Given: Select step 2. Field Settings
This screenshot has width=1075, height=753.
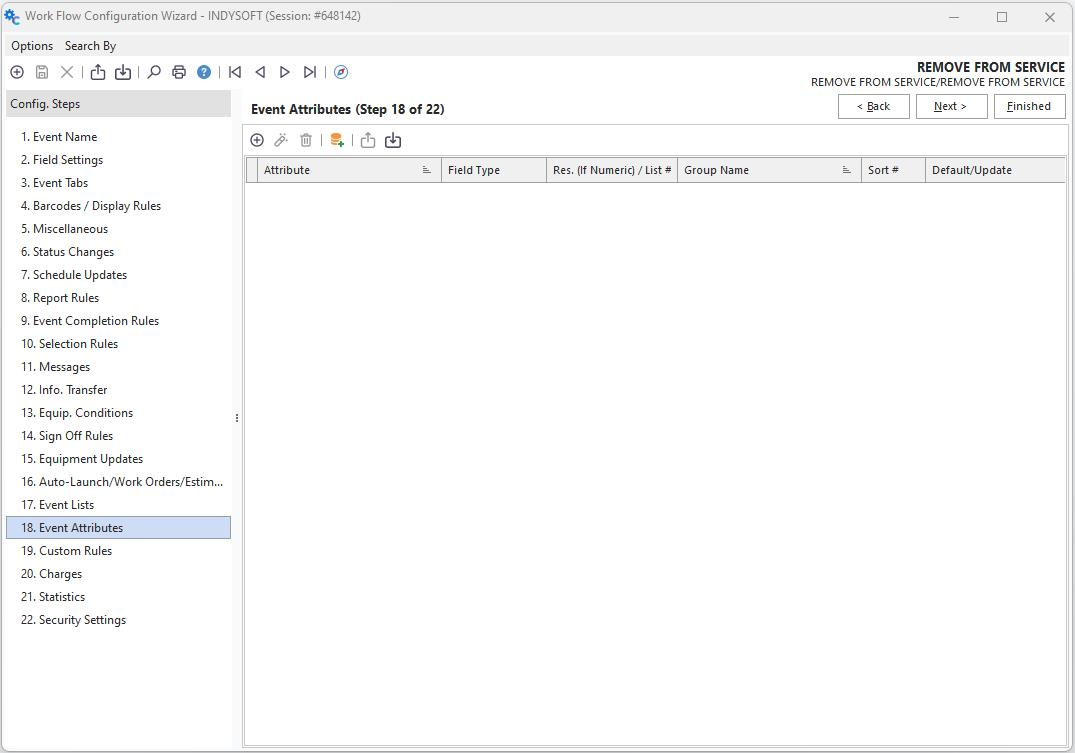Looking at the screenshot, I should [118, 160].
